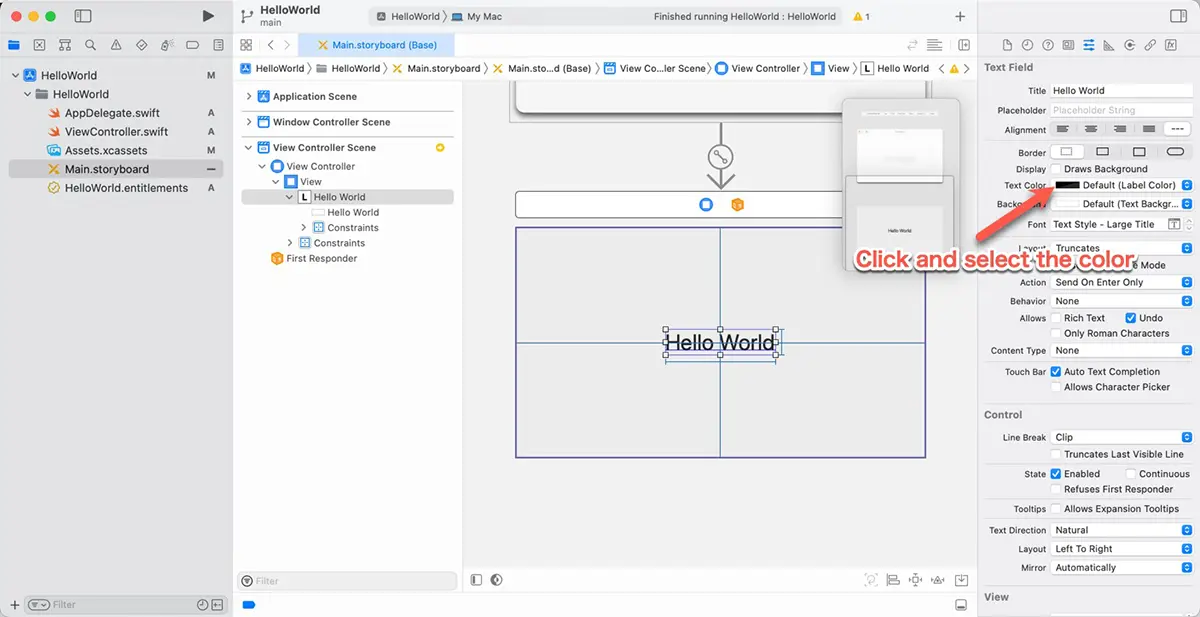Uncheck the Enabled state checkbox
The width and height of the screenshot is (1200, 617).
(x=1056, y=474)
